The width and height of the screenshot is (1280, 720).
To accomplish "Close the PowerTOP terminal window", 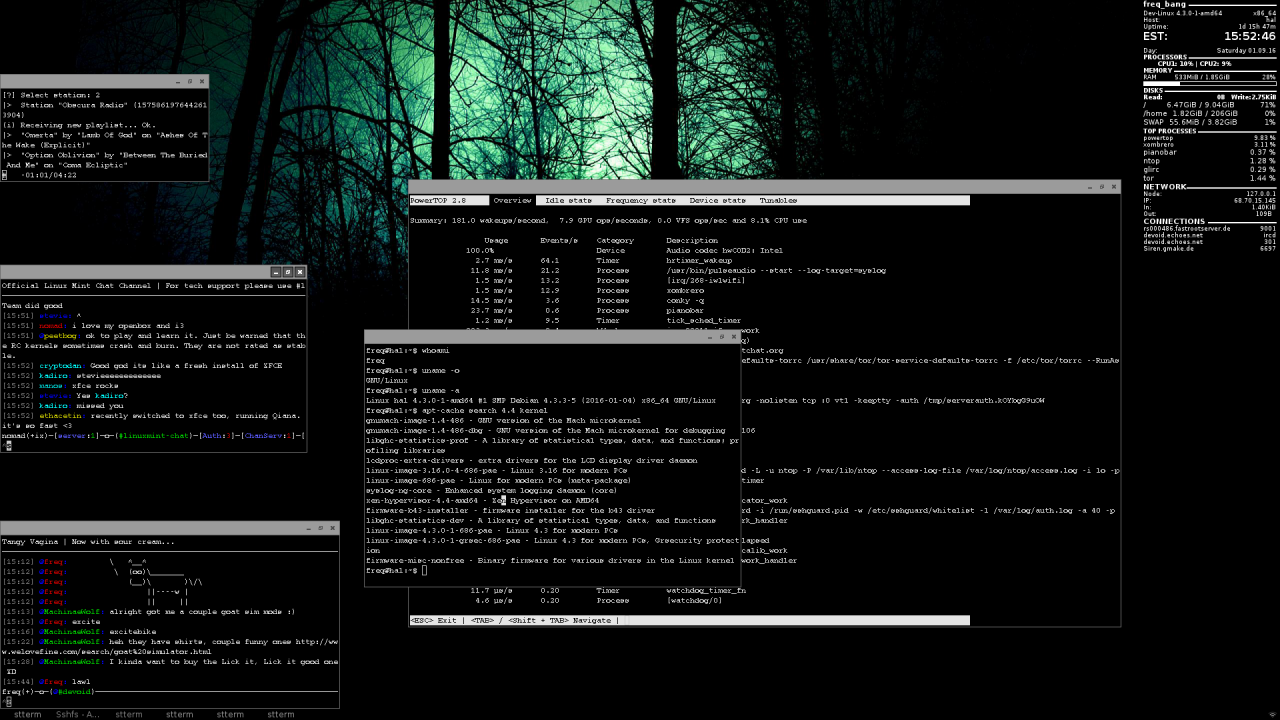I will (x=1113, y=187).
